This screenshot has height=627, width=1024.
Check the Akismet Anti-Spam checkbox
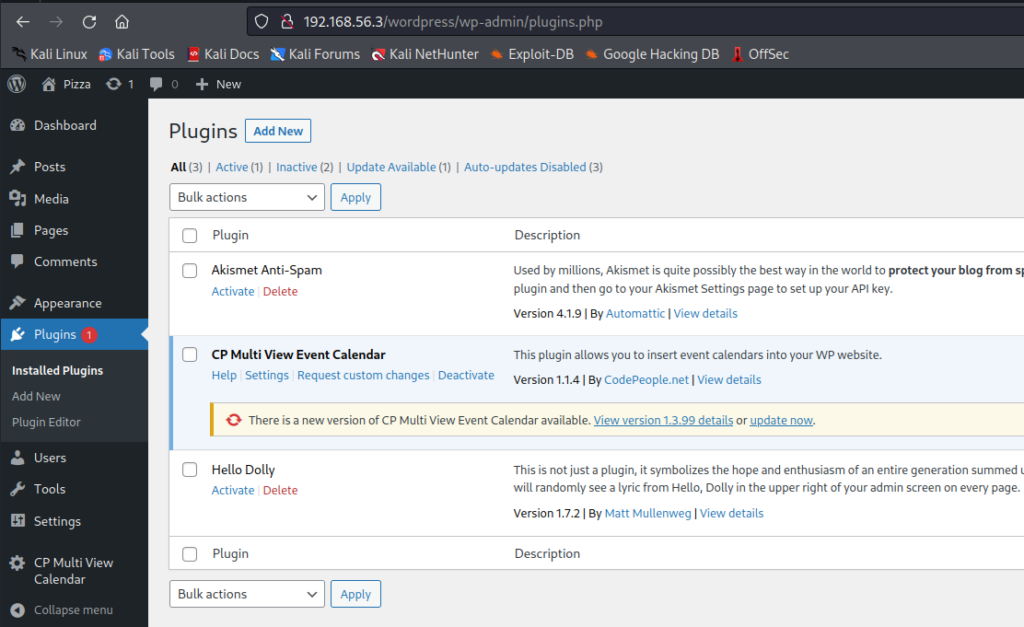(x=189, y=270)
